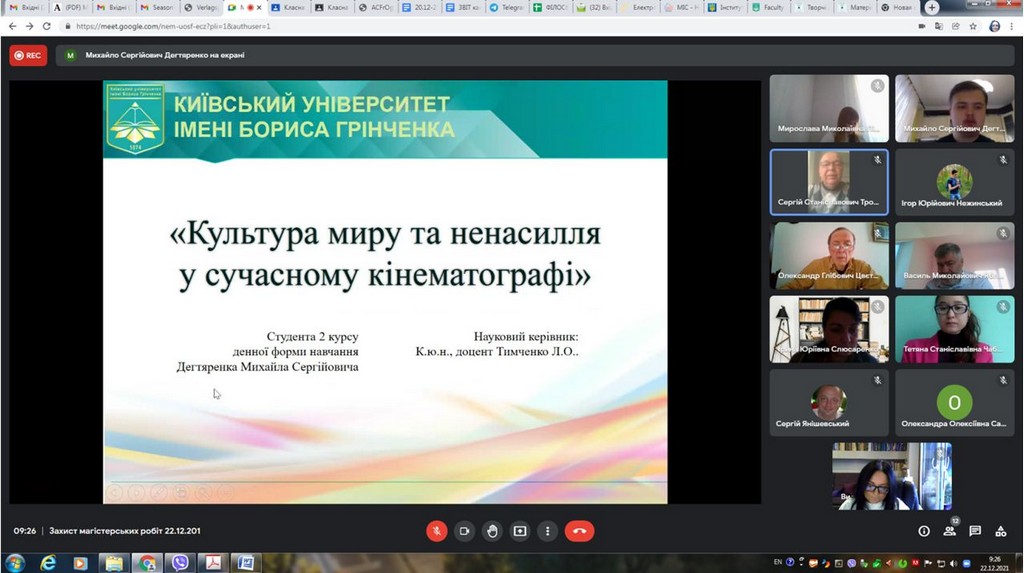The height and width of the screenshot is (573, 1024).
Task: Open the Meet activities panel
Action: pos(1001,531)
